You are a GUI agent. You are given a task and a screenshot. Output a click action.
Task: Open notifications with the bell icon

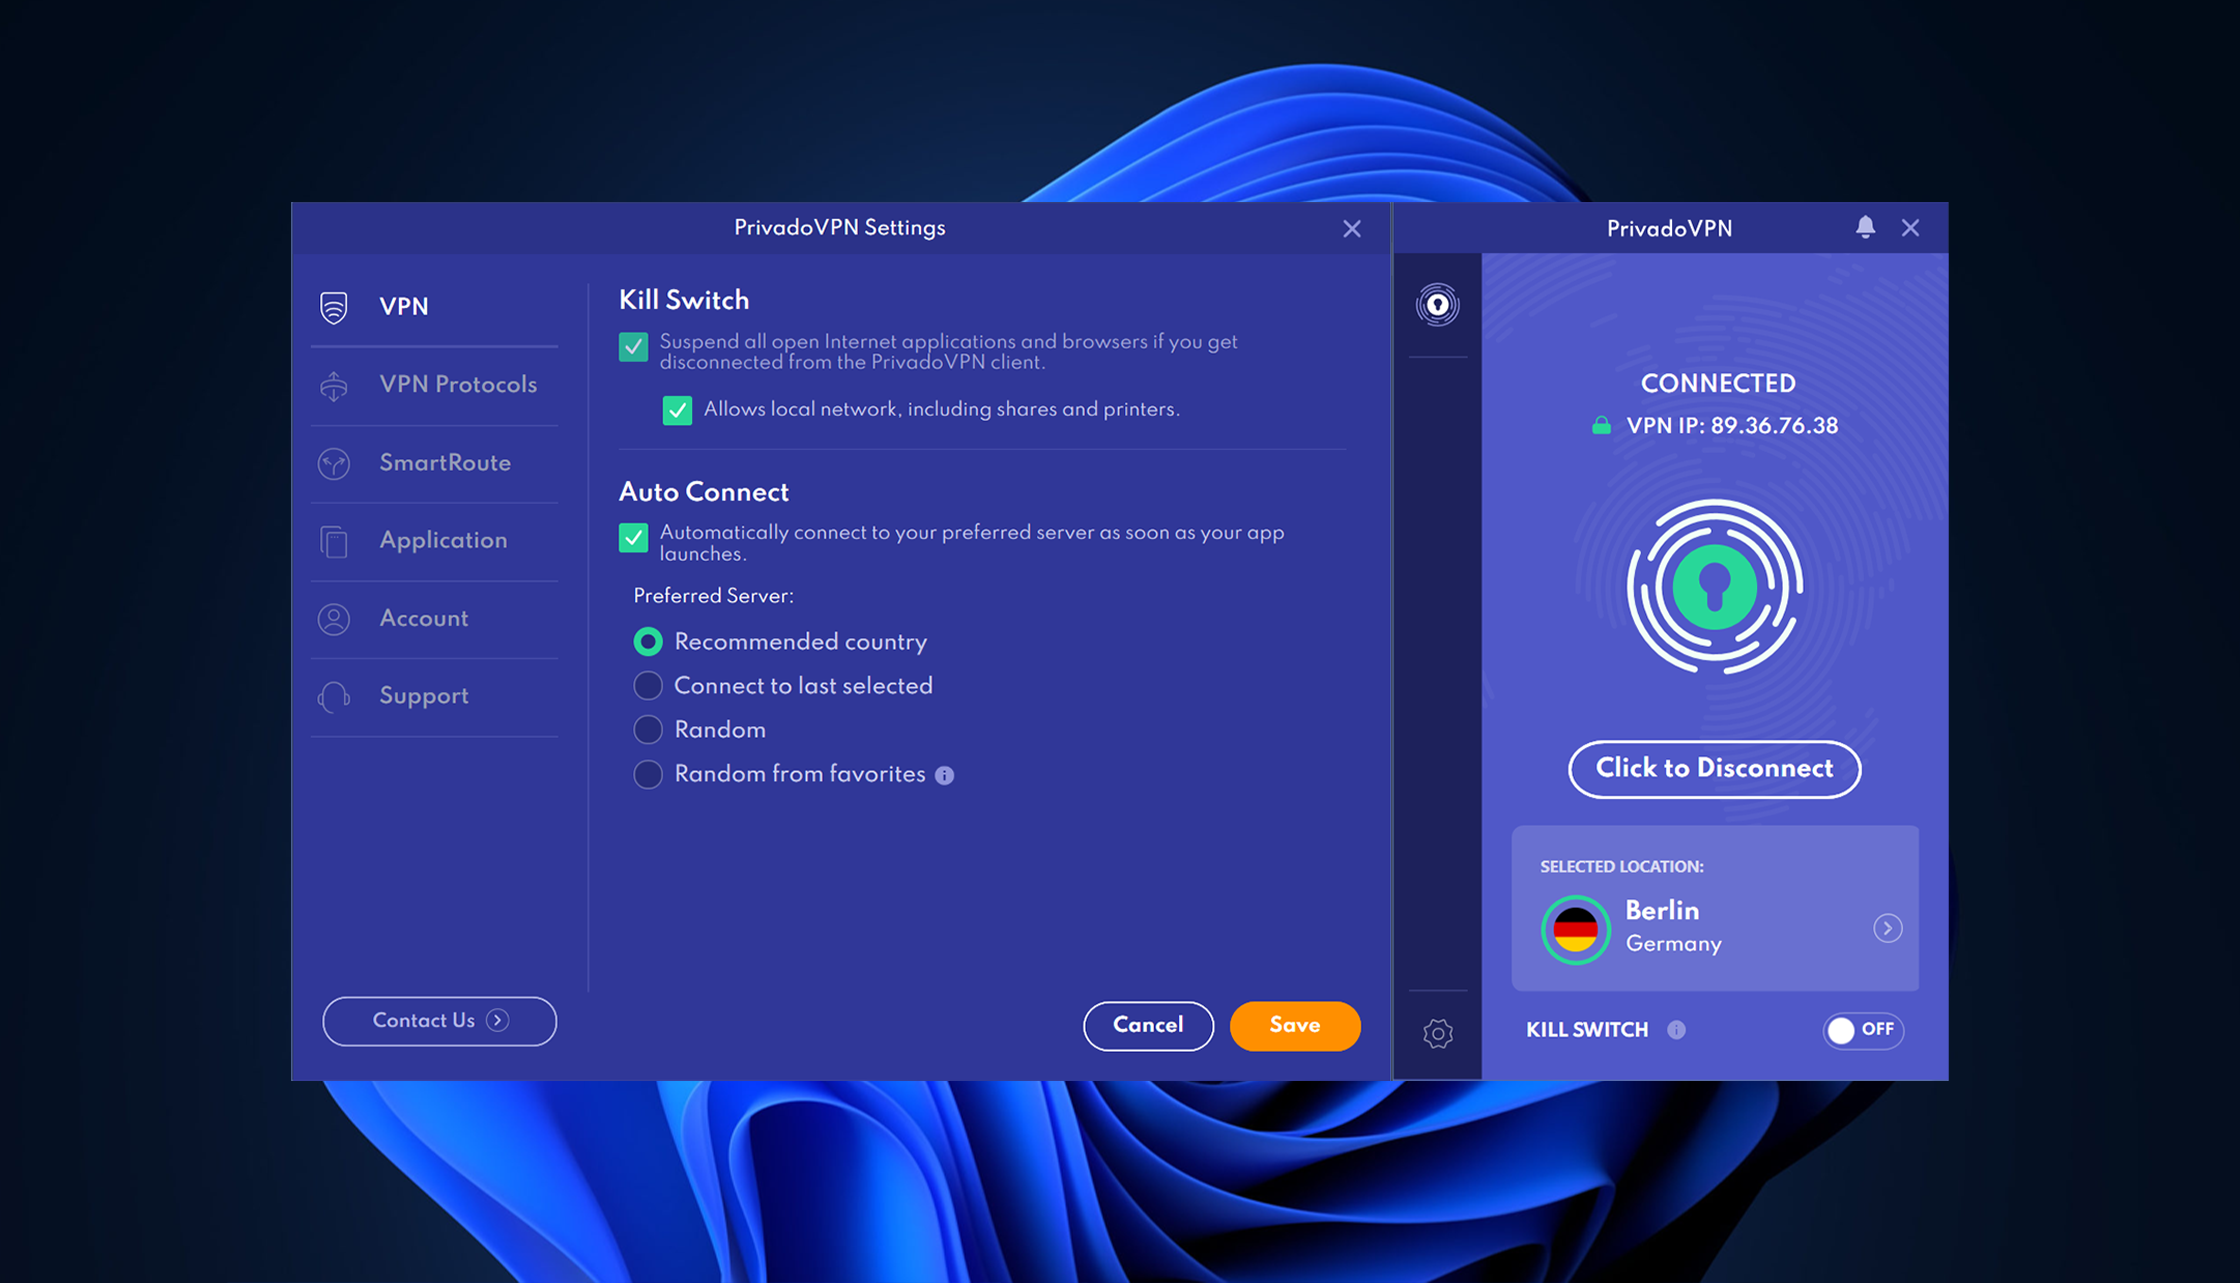tap(1865, 227)
